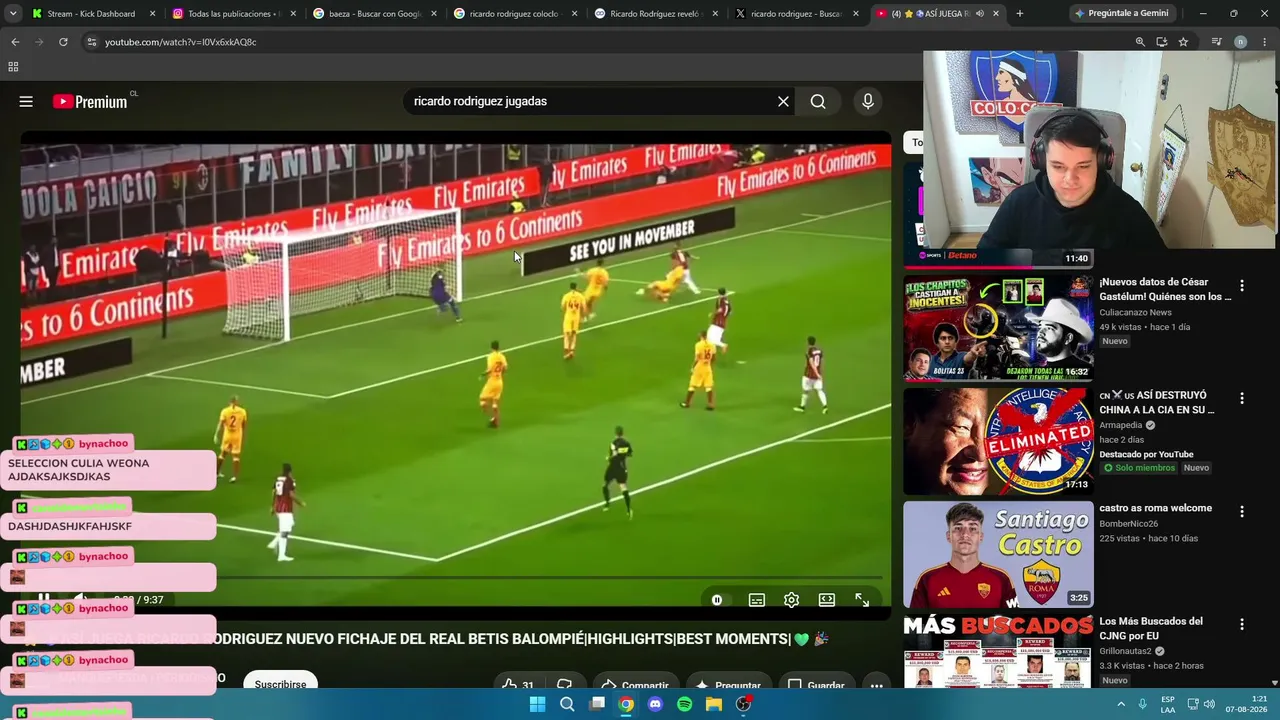The image size is (1280, 720).
Task: Open the Chapitos César Gastélum video thumbnail
Action: click(998, 328)
